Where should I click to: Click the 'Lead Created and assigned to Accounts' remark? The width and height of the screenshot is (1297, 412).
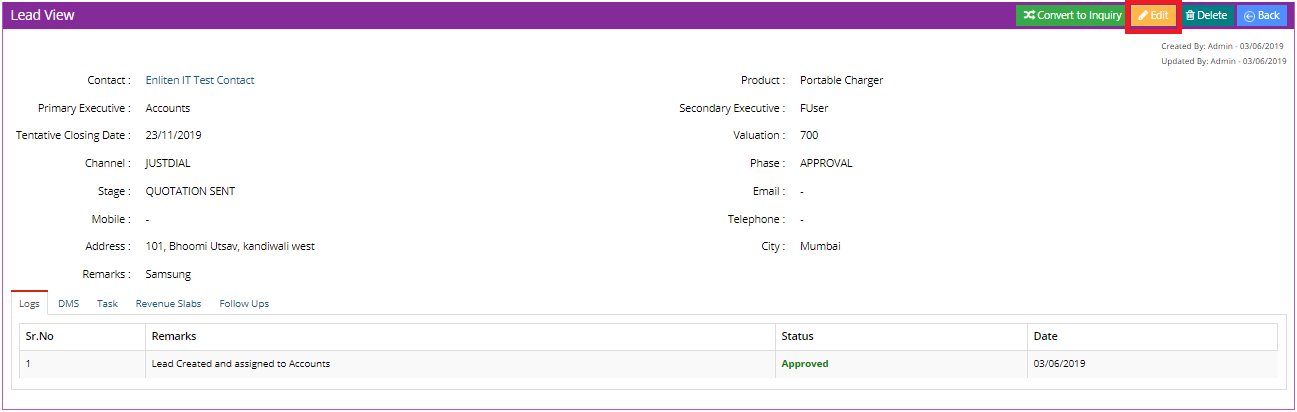point(240,364)
